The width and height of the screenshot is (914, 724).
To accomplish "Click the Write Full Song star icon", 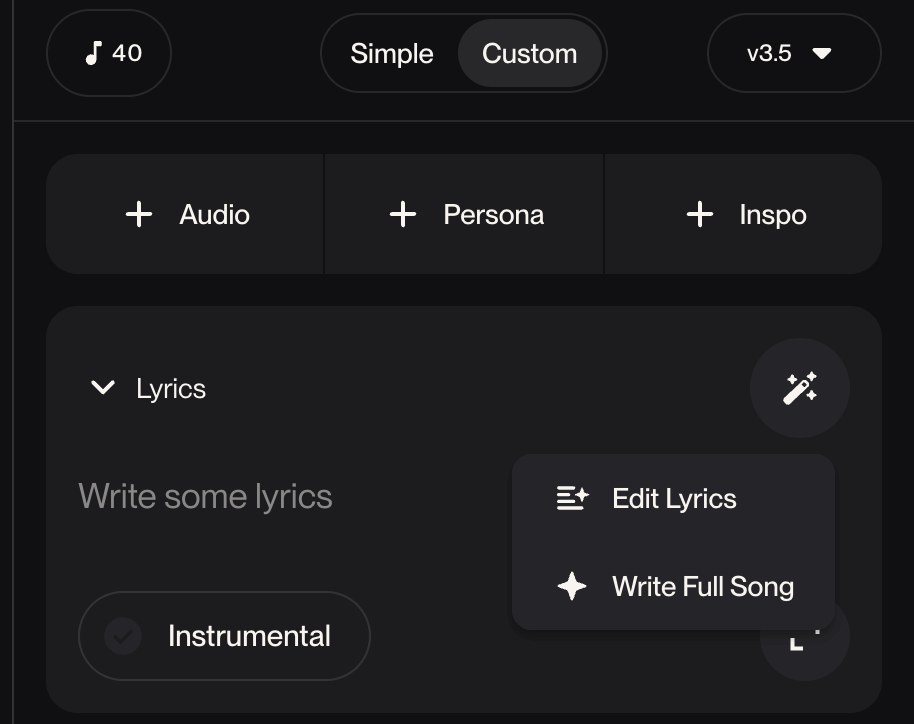I will (572, 586).
